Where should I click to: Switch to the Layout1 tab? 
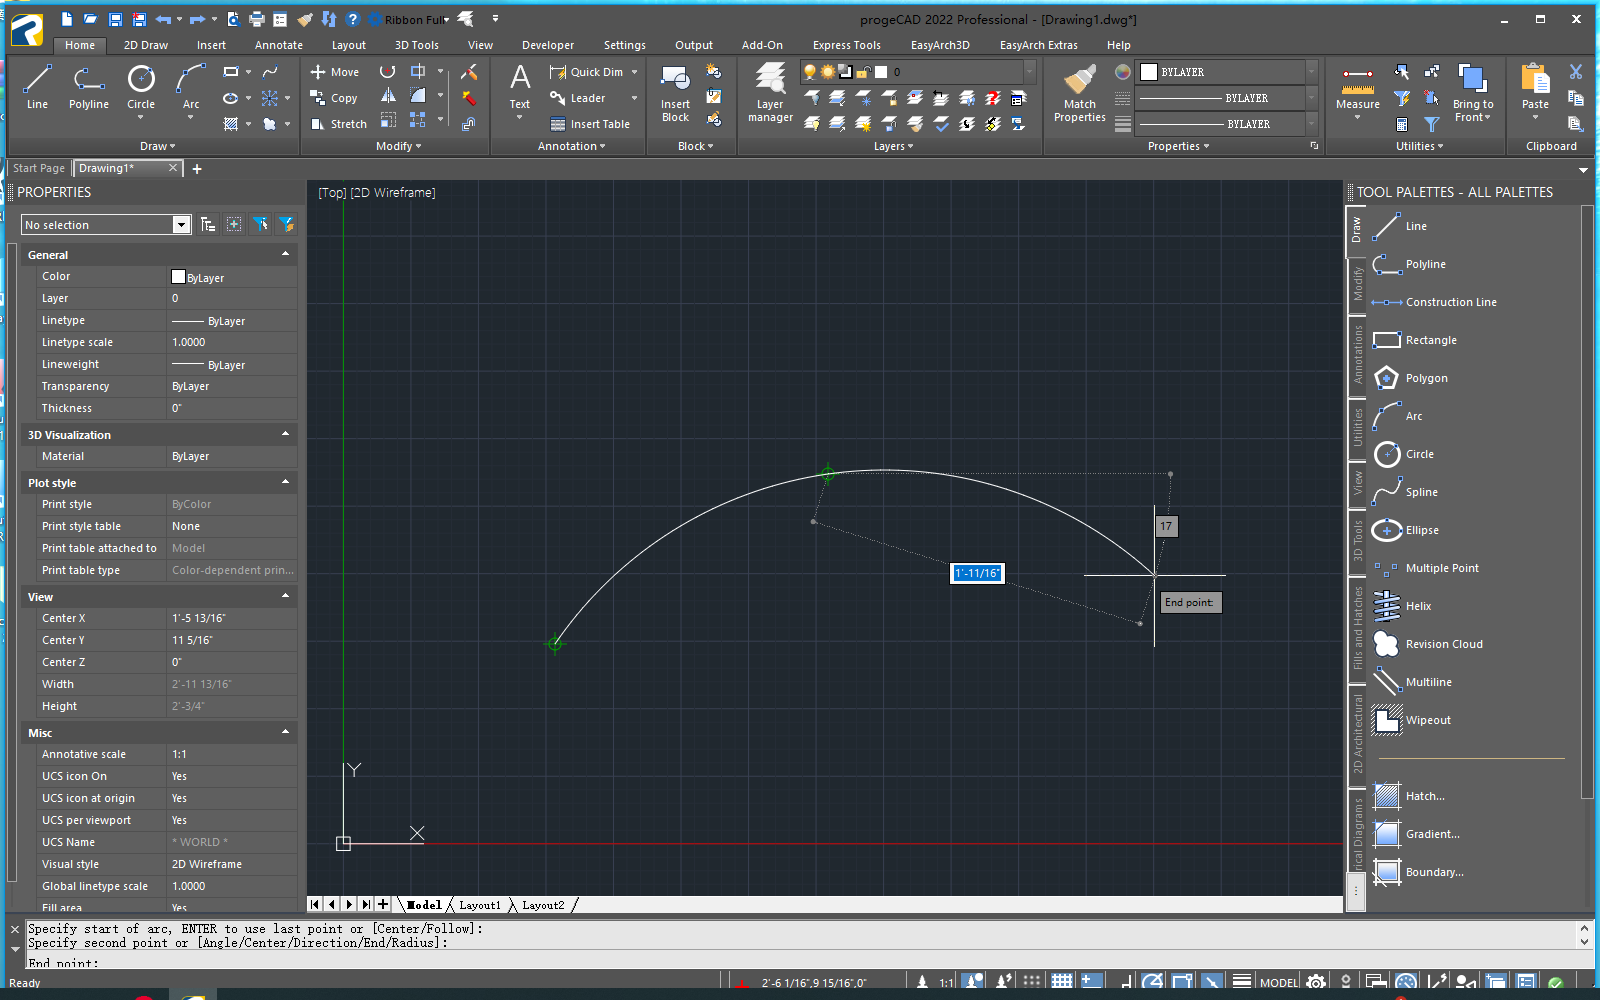[480, 905]
